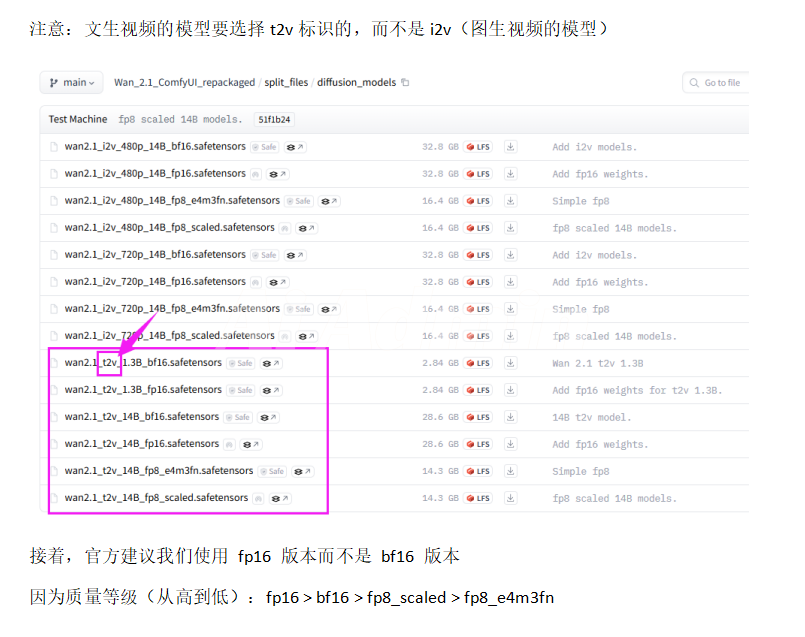
Task: Download the wan2.1_t2v_1.3B_fp16.safetensors file
Action: click(x=510, y=390)
